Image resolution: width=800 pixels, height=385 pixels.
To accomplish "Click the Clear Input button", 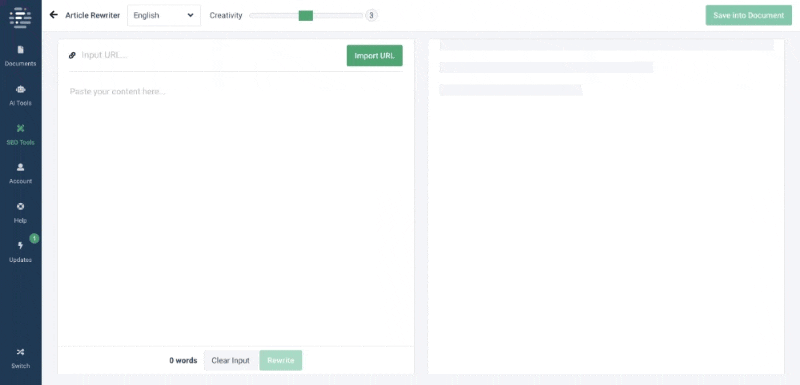I will 231,361.
